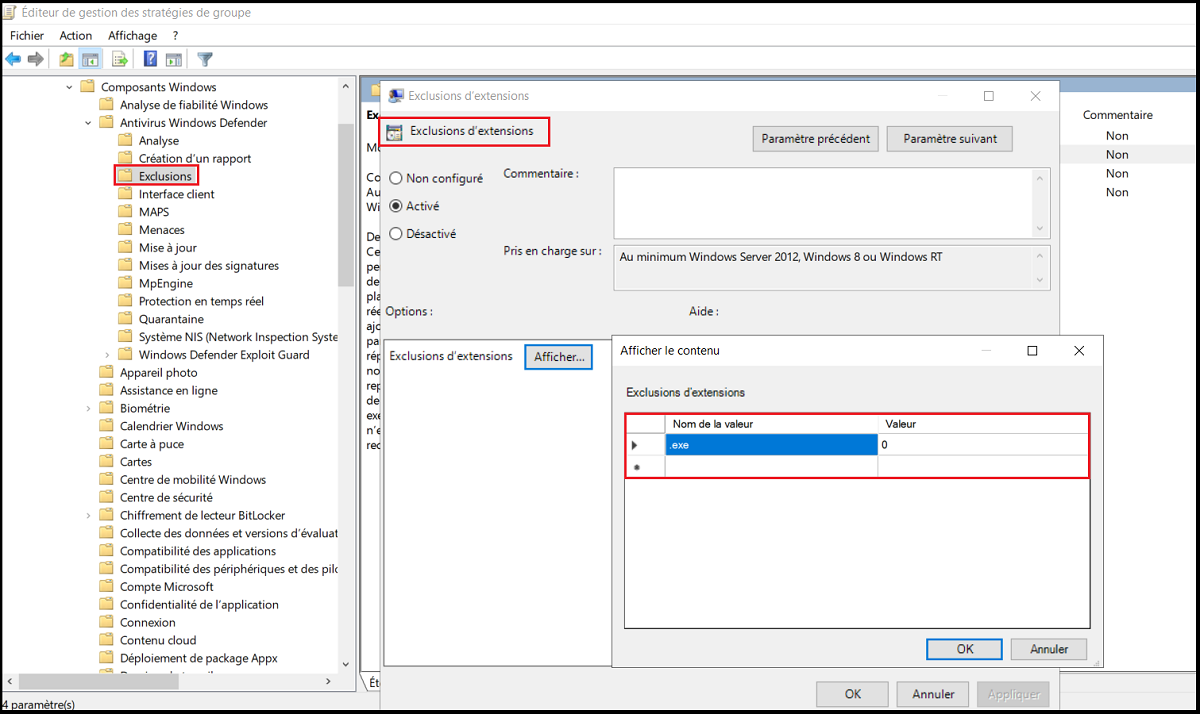Expand the Biométrie tree node

[x=88, y=408]
